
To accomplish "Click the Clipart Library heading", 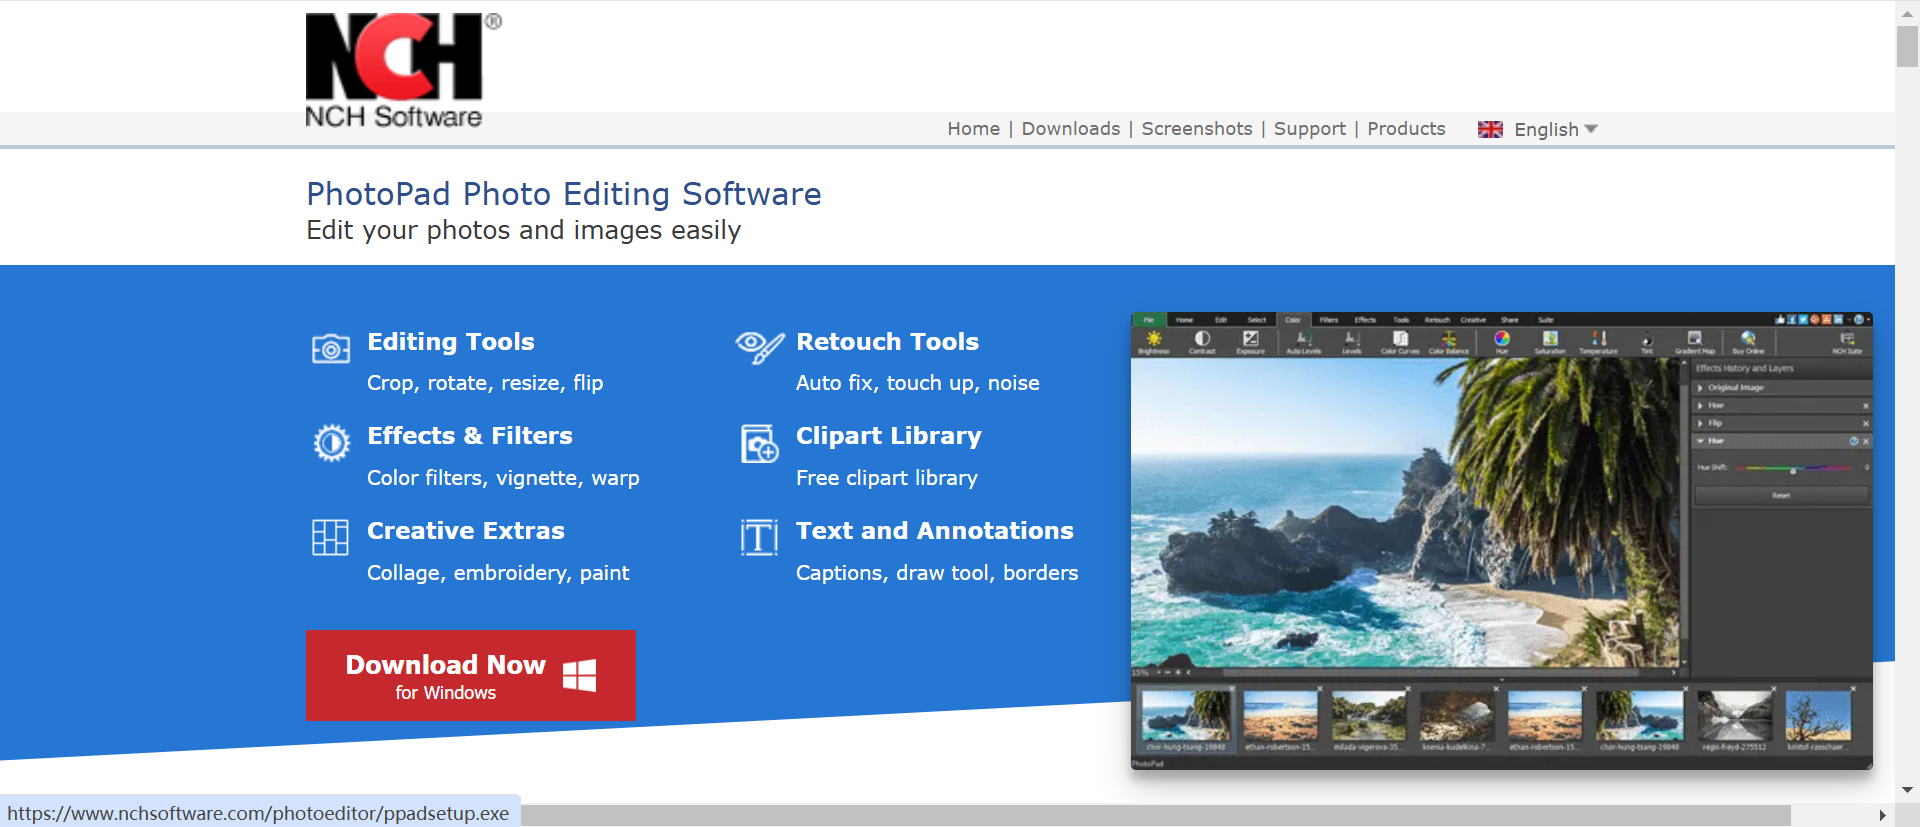I will coord(889,437).
